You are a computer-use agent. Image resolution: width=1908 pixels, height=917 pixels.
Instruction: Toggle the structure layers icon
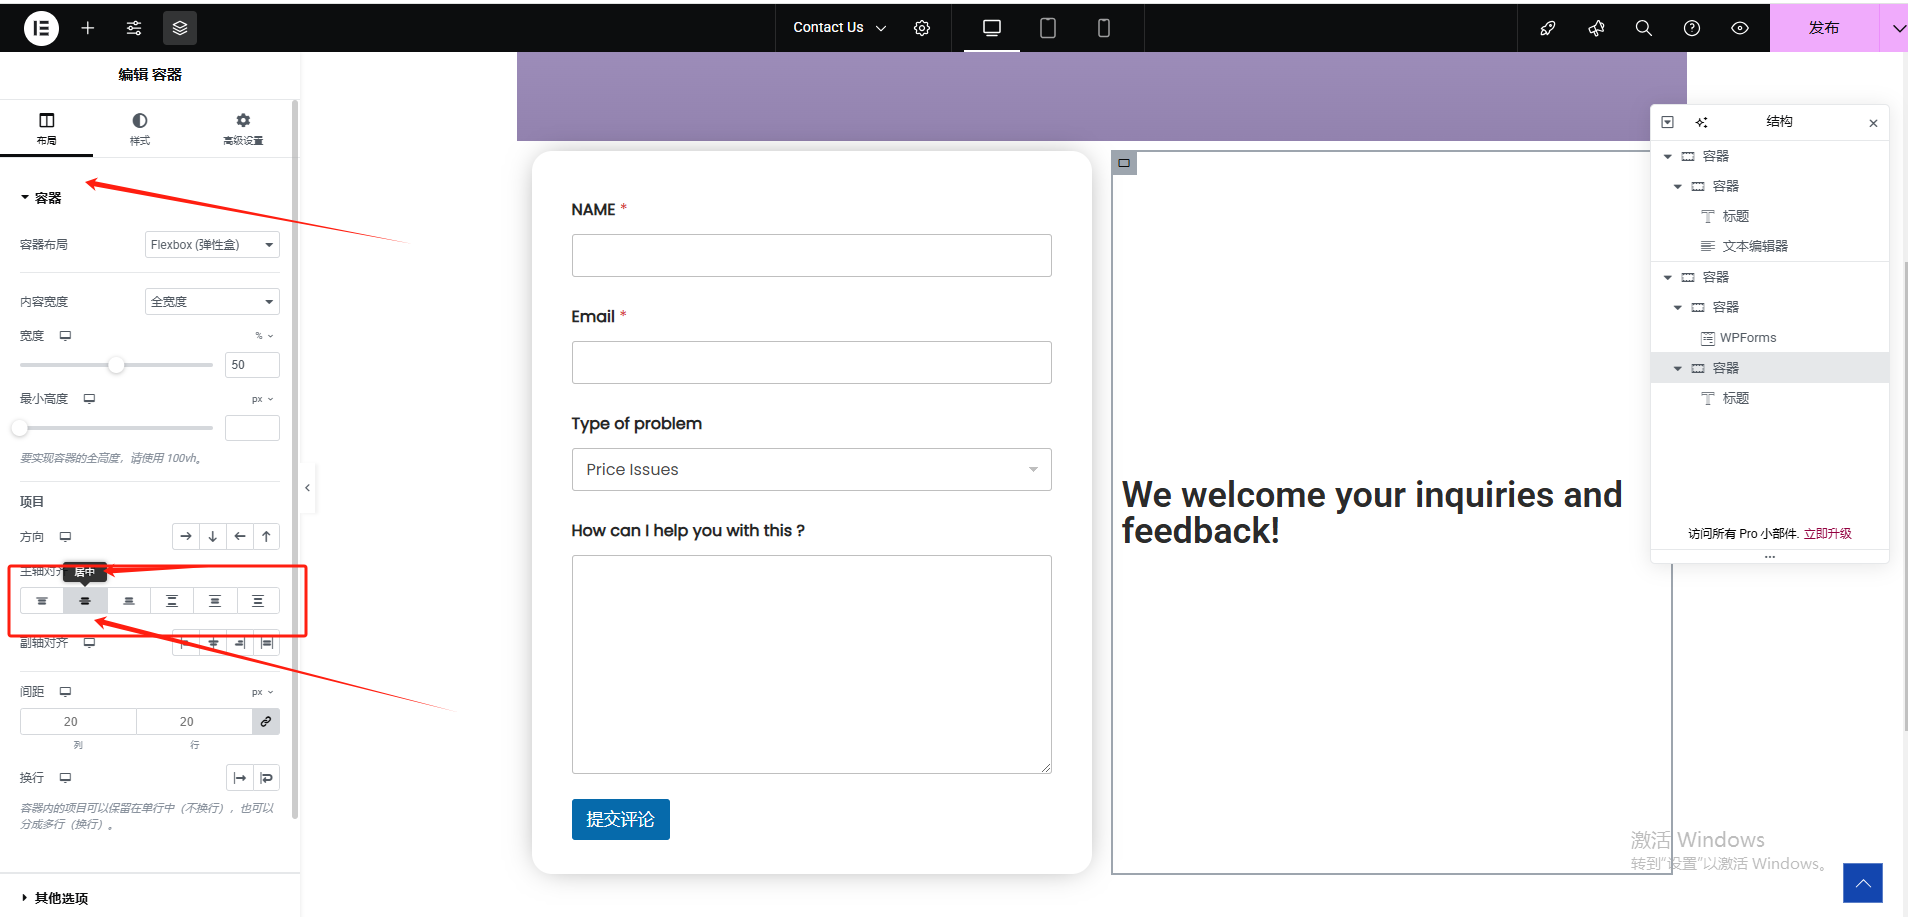pos(180,28)
